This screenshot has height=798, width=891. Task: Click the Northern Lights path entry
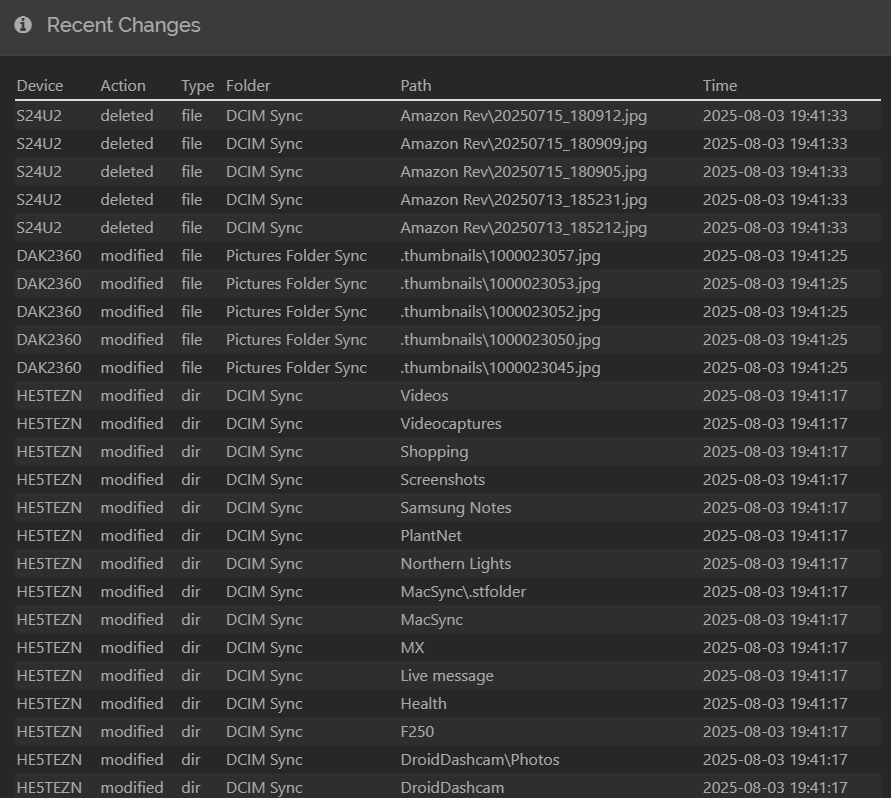click(x=456, y=564)
